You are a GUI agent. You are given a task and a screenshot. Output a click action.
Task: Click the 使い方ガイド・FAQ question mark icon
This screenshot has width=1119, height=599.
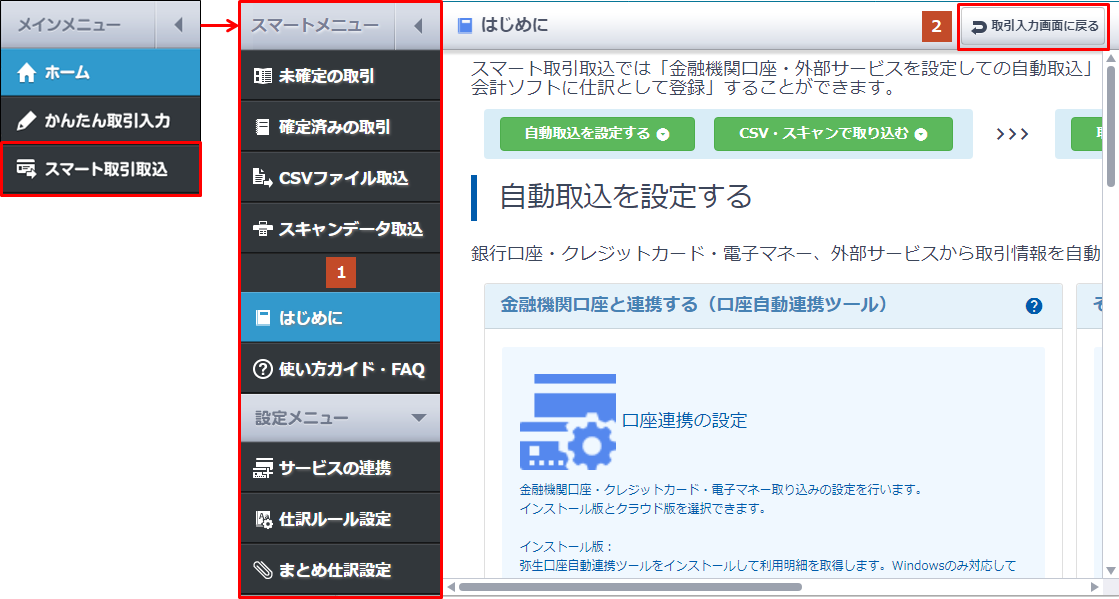pos(262,368)
